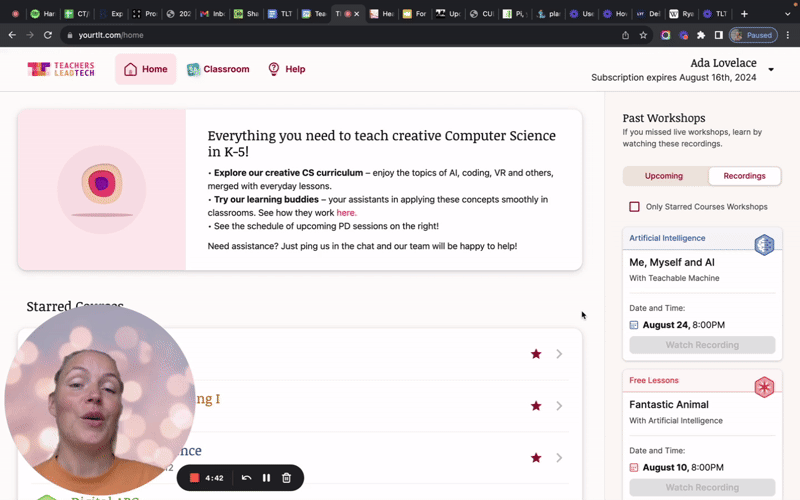Viewport: 800px width, 500px height.
Task: Pause the screen recording
Action: coord(266,478)
